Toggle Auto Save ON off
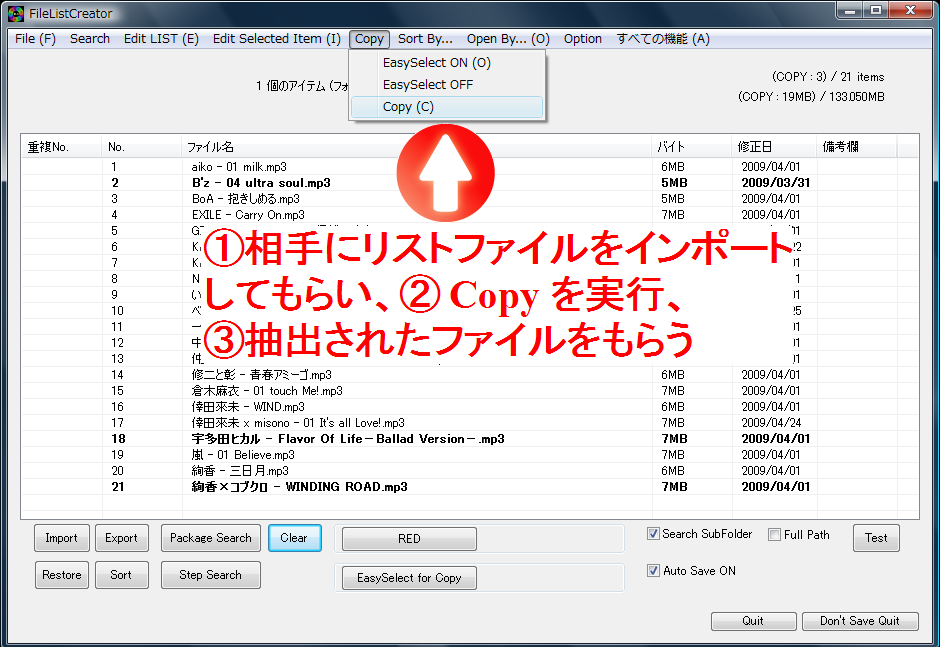940x651 pixels. click(x=654, y=570)
